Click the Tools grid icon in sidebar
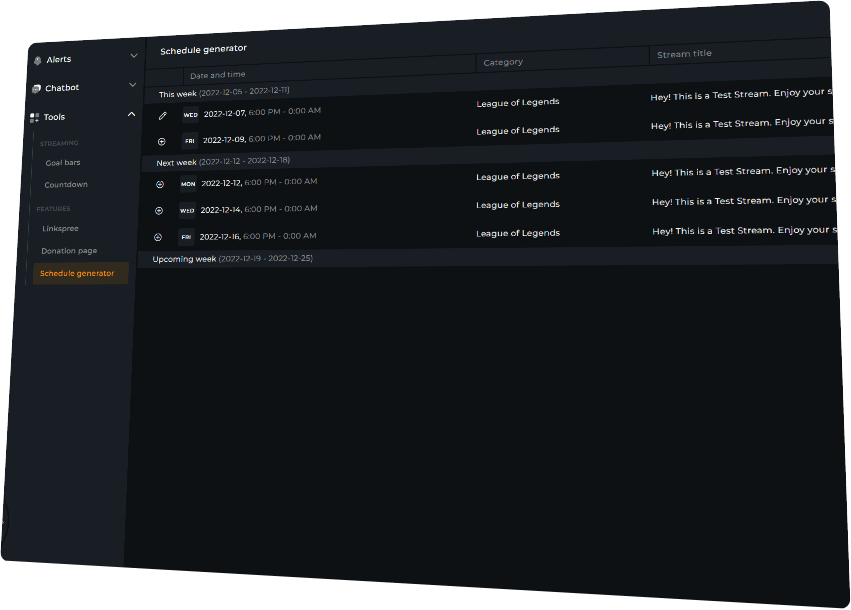The image size is (851, 610). (x=35, y=118)
